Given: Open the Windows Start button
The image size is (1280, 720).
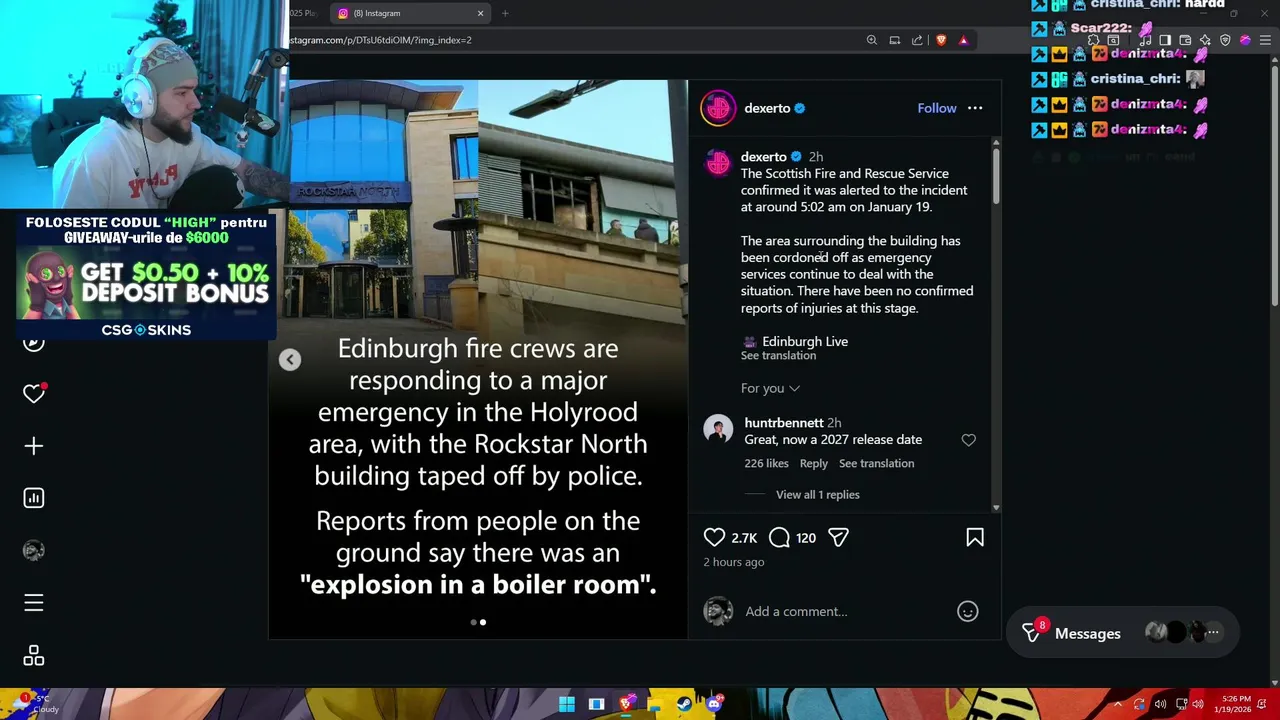Looking at the screenshot, I should point(567,704).
